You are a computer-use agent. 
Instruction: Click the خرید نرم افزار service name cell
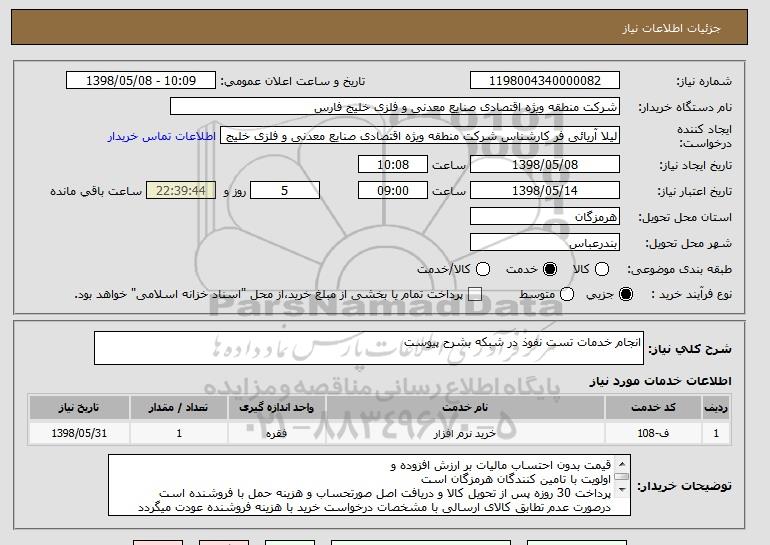[x=465, y=433]
